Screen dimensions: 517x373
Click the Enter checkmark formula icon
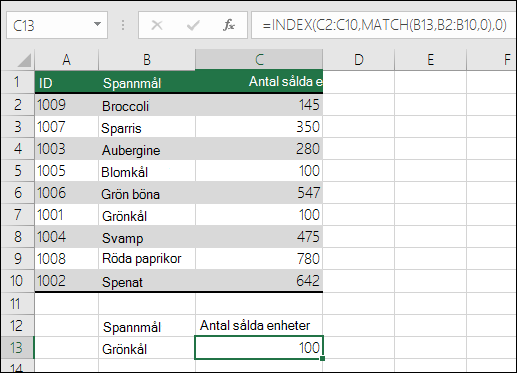coord(193,25)
